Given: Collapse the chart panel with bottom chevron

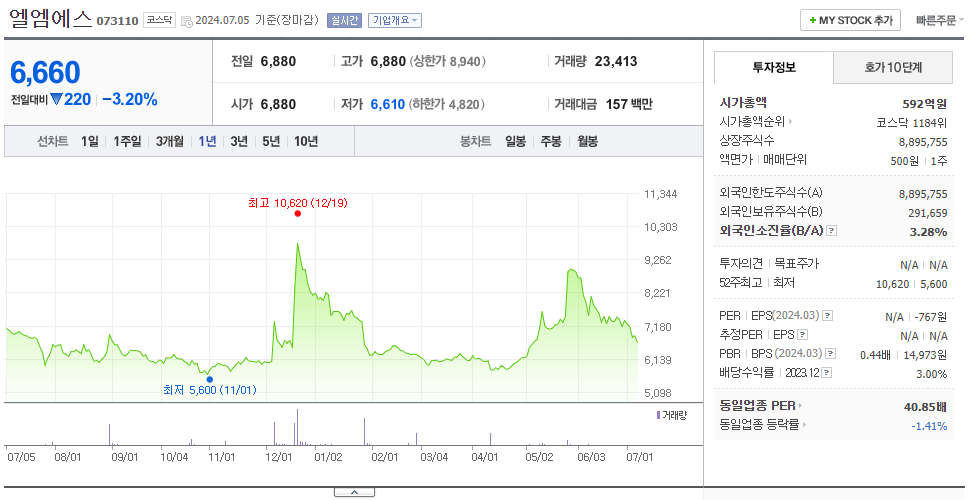Looking at the screenshot, I should 354,493.
